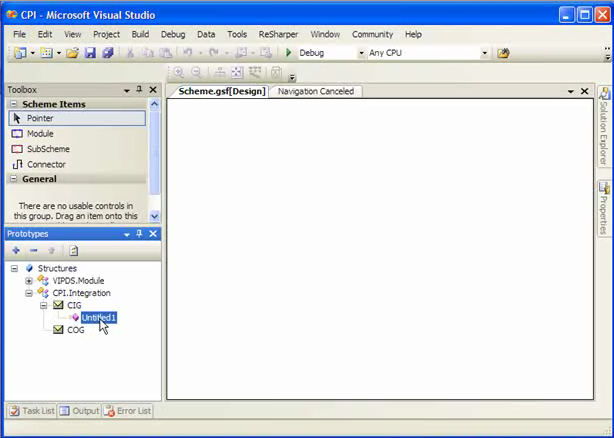Click the properties sheet icon in Prototypes
The height and width of the screenshot is (438, 614).
pos(73,250)
